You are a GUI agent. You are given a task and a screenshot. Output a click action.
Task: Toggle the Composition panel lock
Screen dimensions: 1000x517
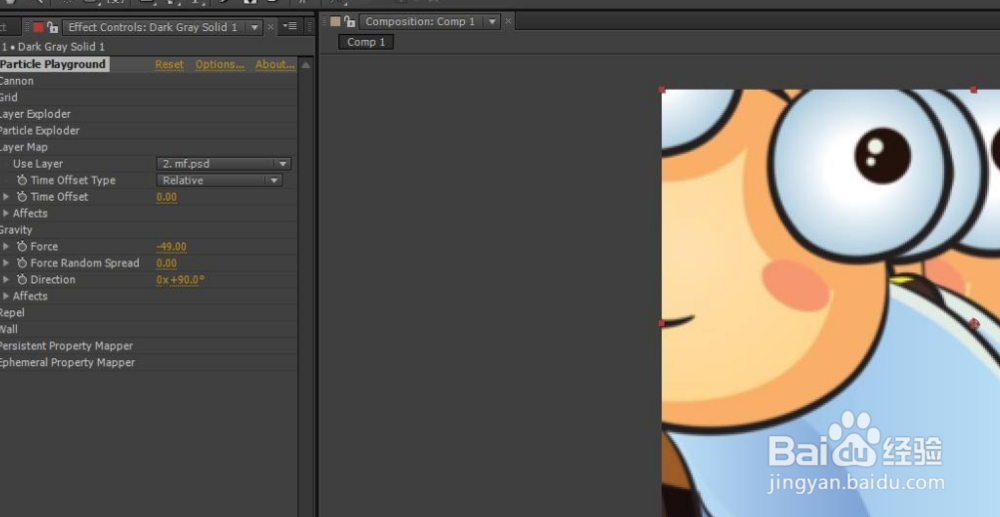tap(349, 22)
